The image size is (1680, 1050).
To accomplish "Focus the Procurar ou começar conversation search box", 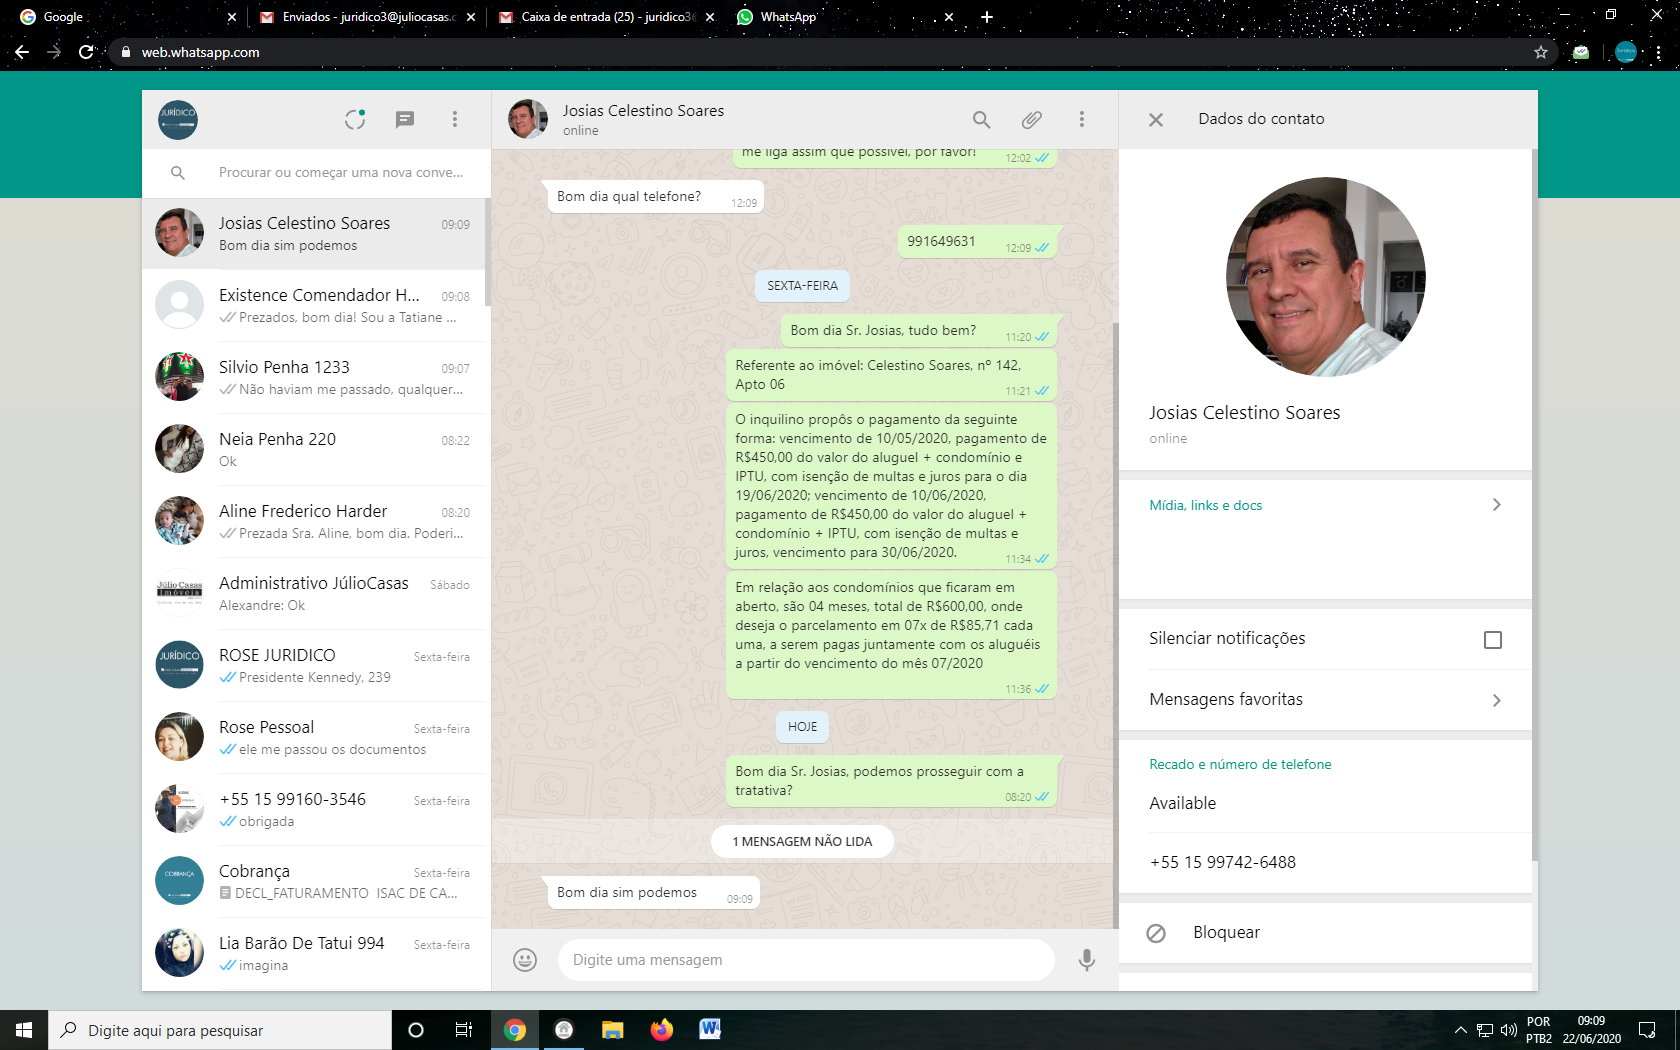I will click(340, 173).
